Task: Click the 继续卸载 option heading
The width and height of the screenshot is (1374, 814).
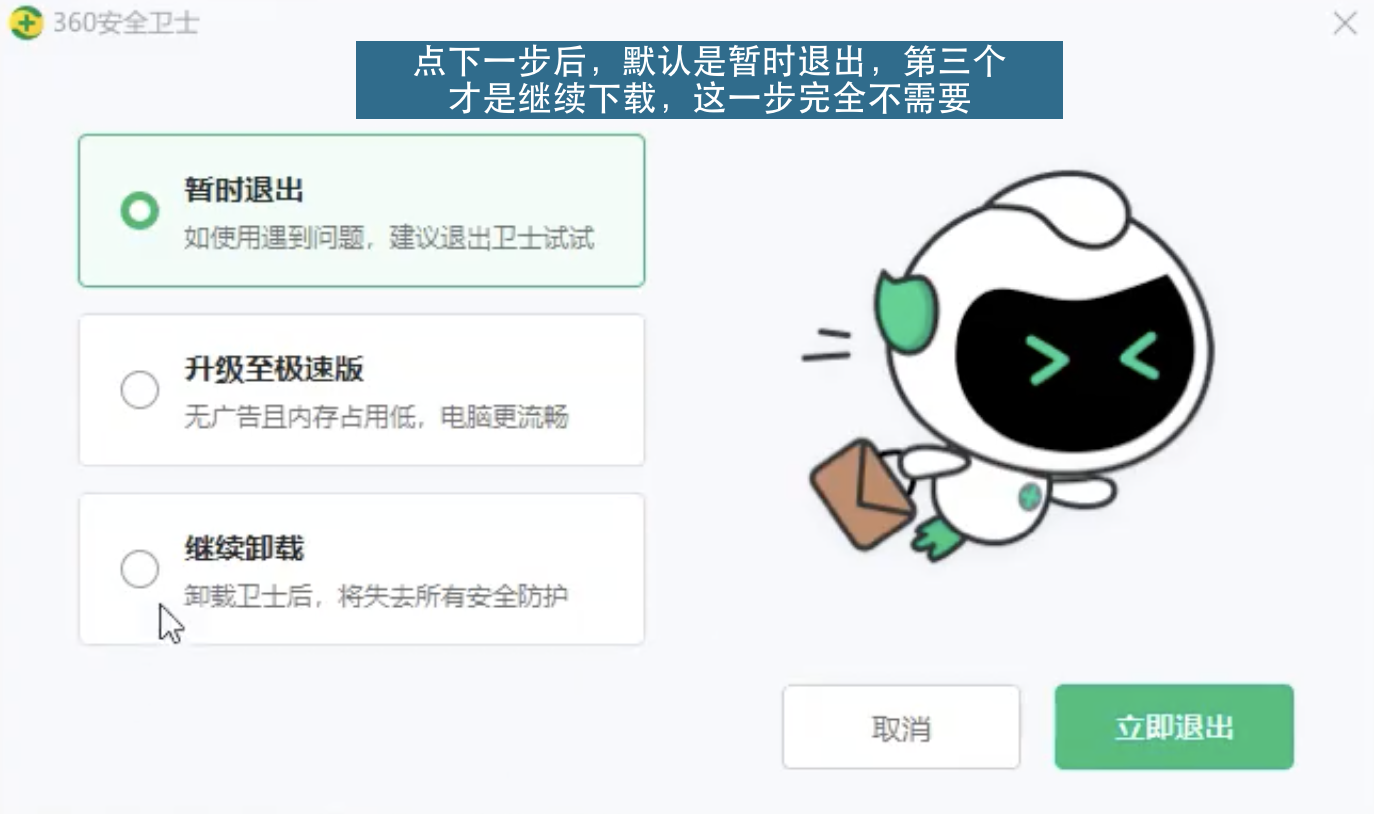Action: point(243,548)
